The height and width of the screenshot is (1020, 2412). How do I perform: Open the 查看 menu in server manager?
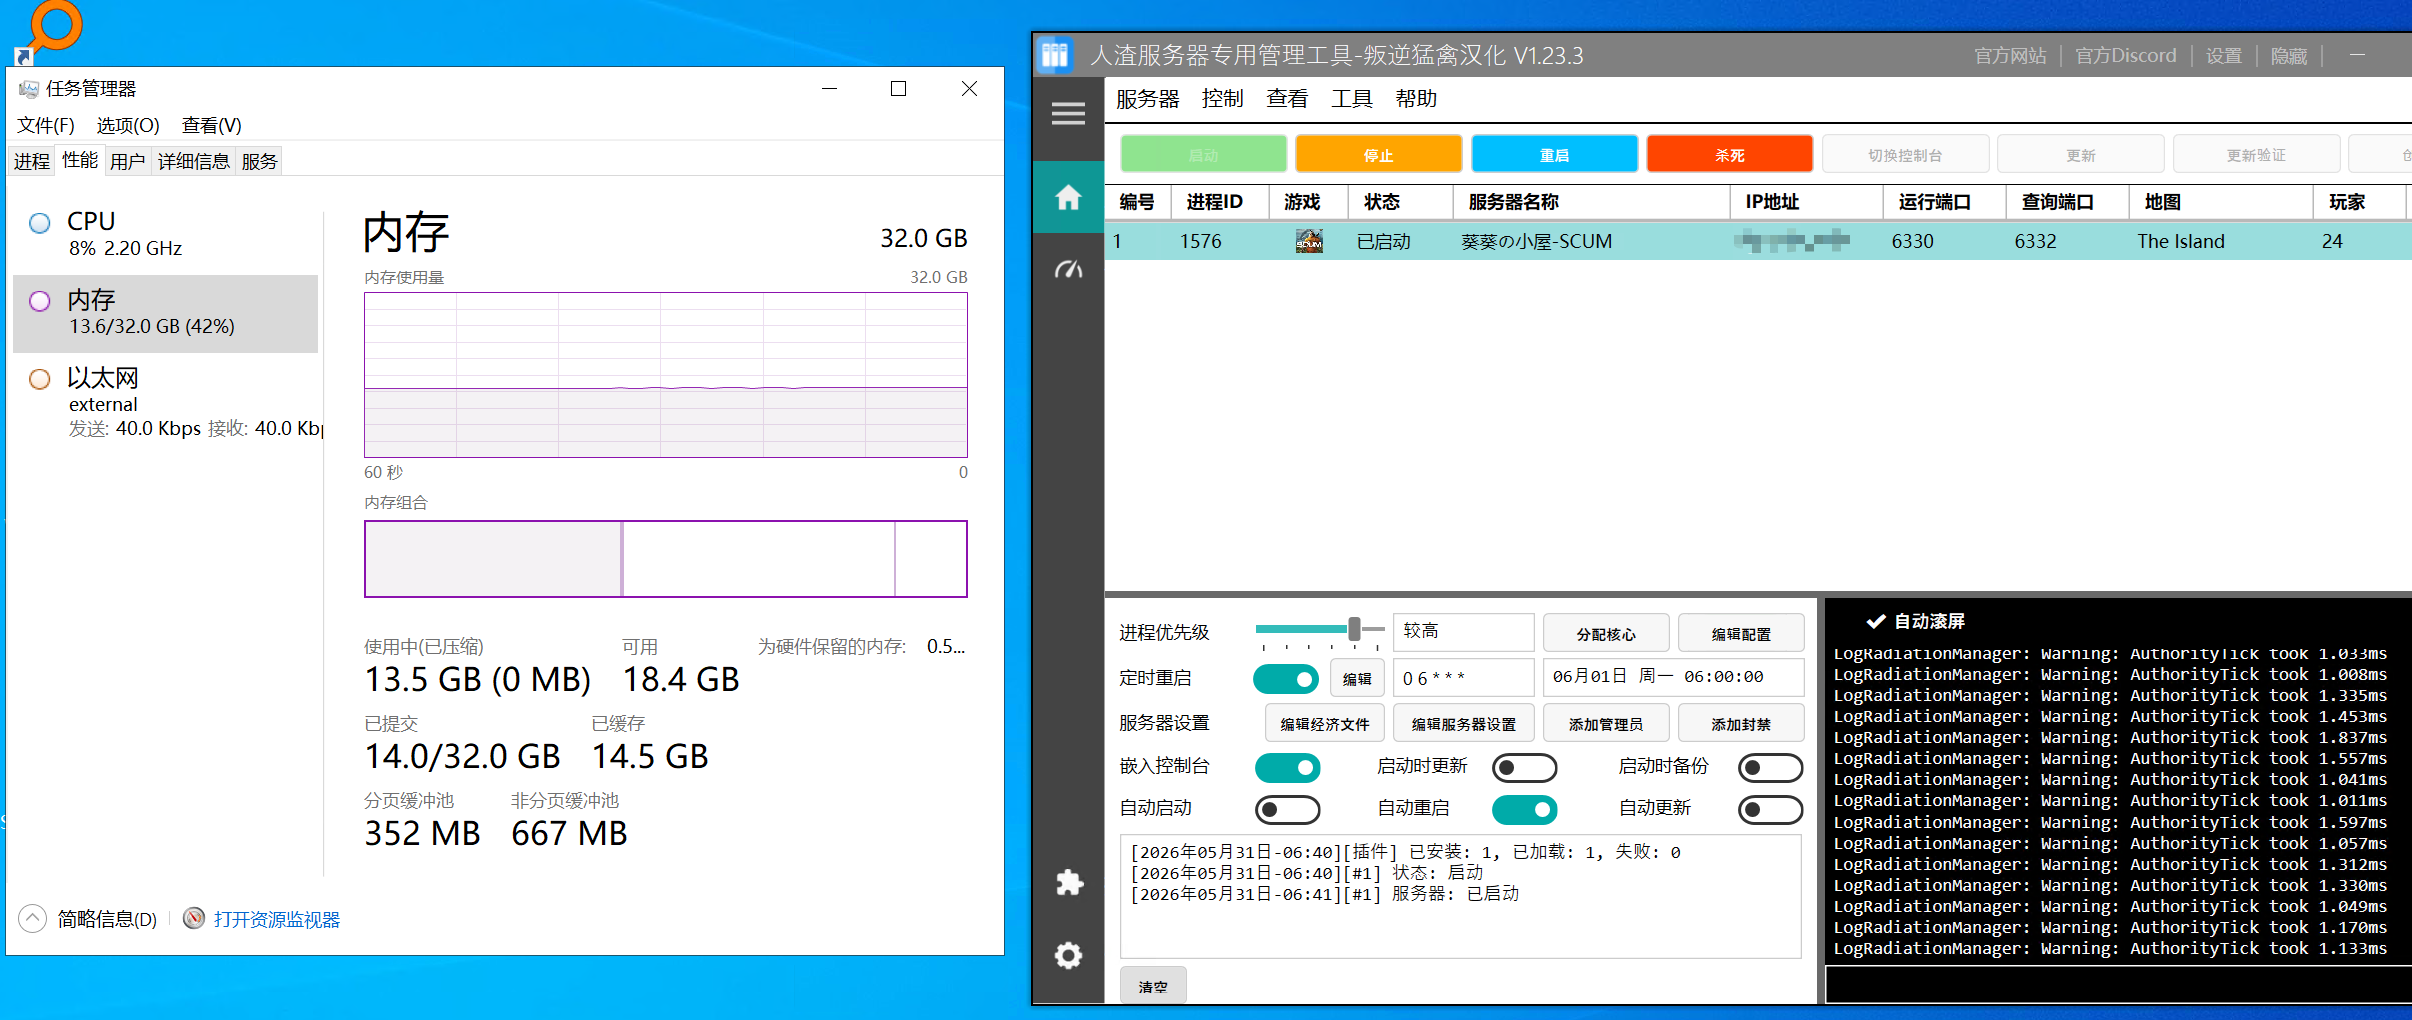1287,98
